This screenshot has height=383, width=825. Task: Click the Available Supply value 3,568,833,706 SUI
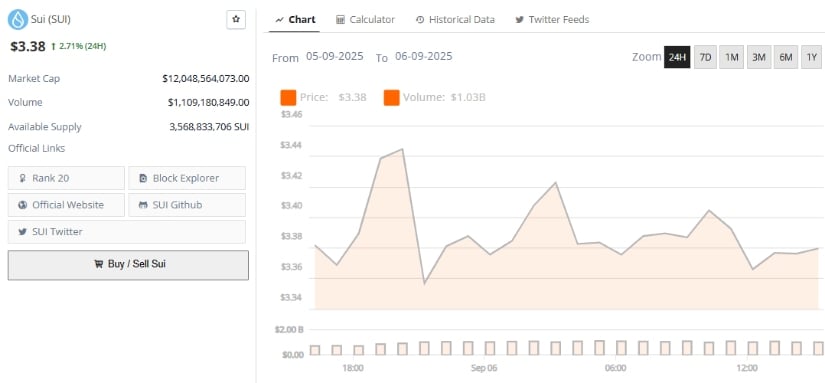coord(209,127)
